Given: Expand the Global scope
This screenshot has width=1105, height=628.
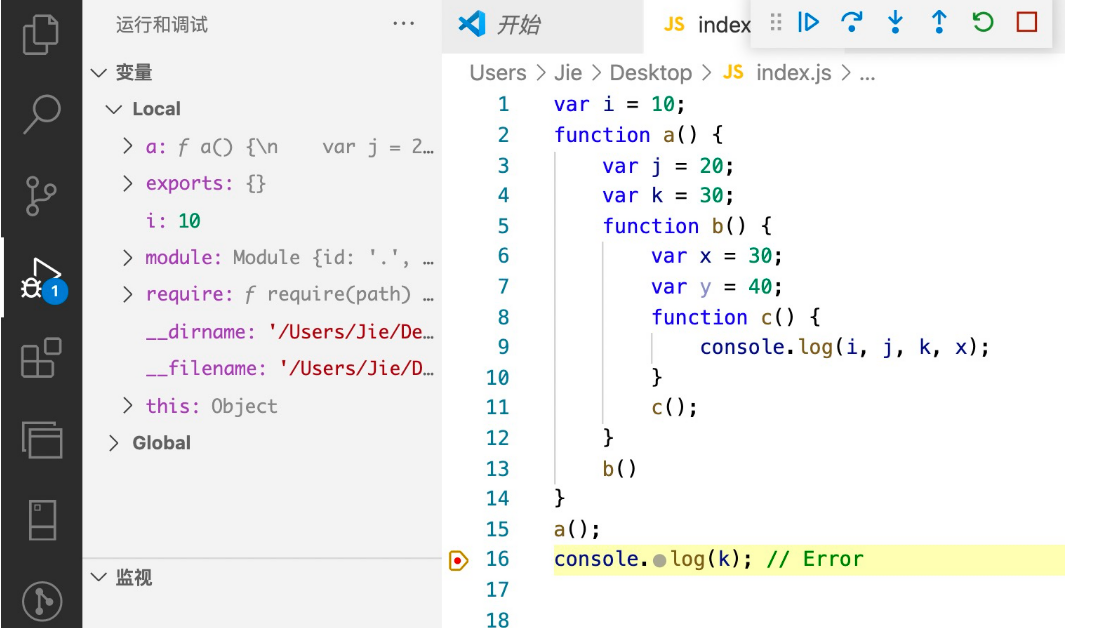Looking at the screenshot, I should click(113, 443).
